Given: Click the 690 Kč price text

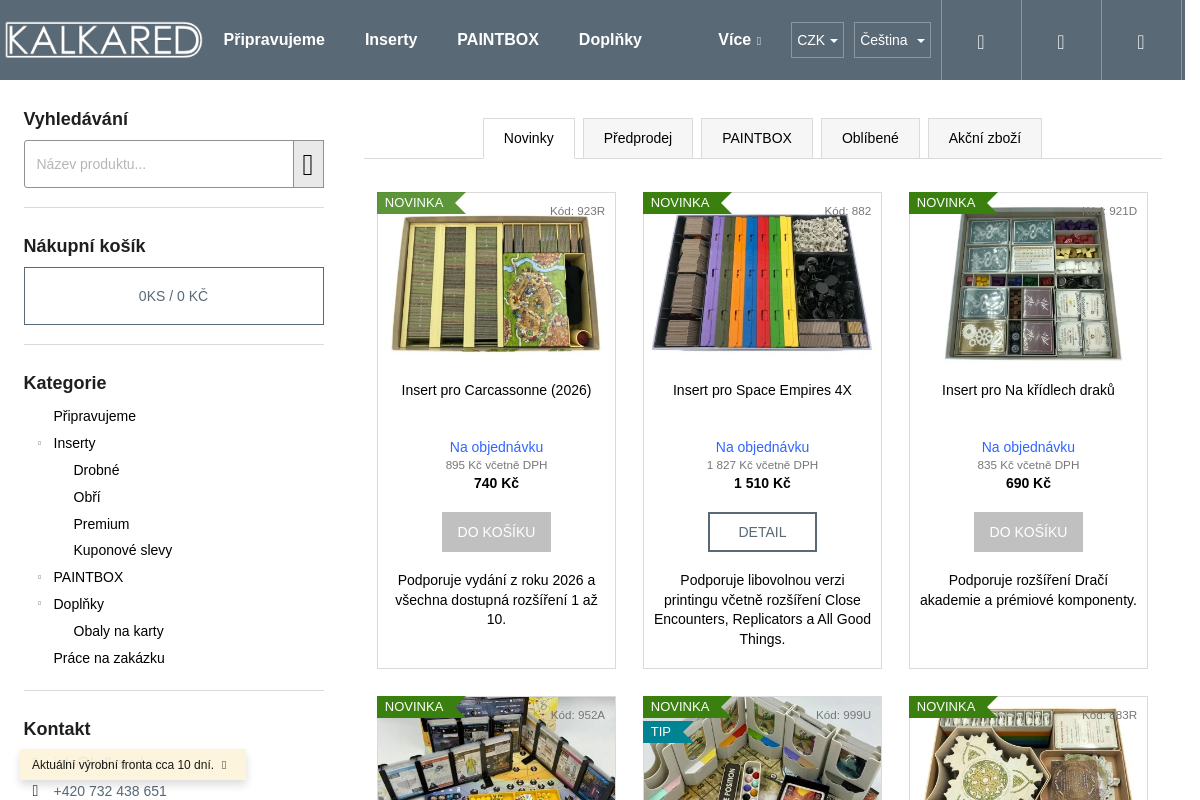Looking at the screenshot, I should click(x=1028, y=483).
